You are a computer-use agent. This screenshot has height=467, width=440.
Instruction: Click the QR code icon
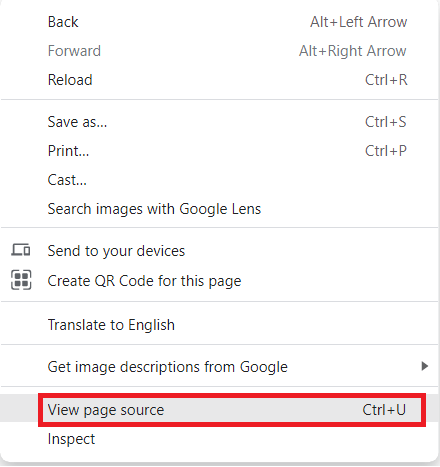(x=21, y=280)
